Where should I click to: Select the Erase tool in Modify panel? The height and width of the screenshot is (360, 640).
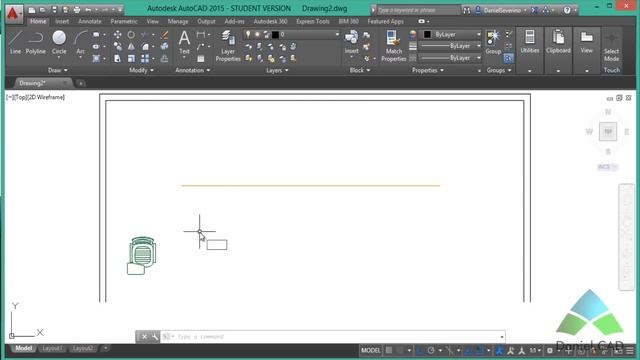pyautogui.click(x=164, y=35)
